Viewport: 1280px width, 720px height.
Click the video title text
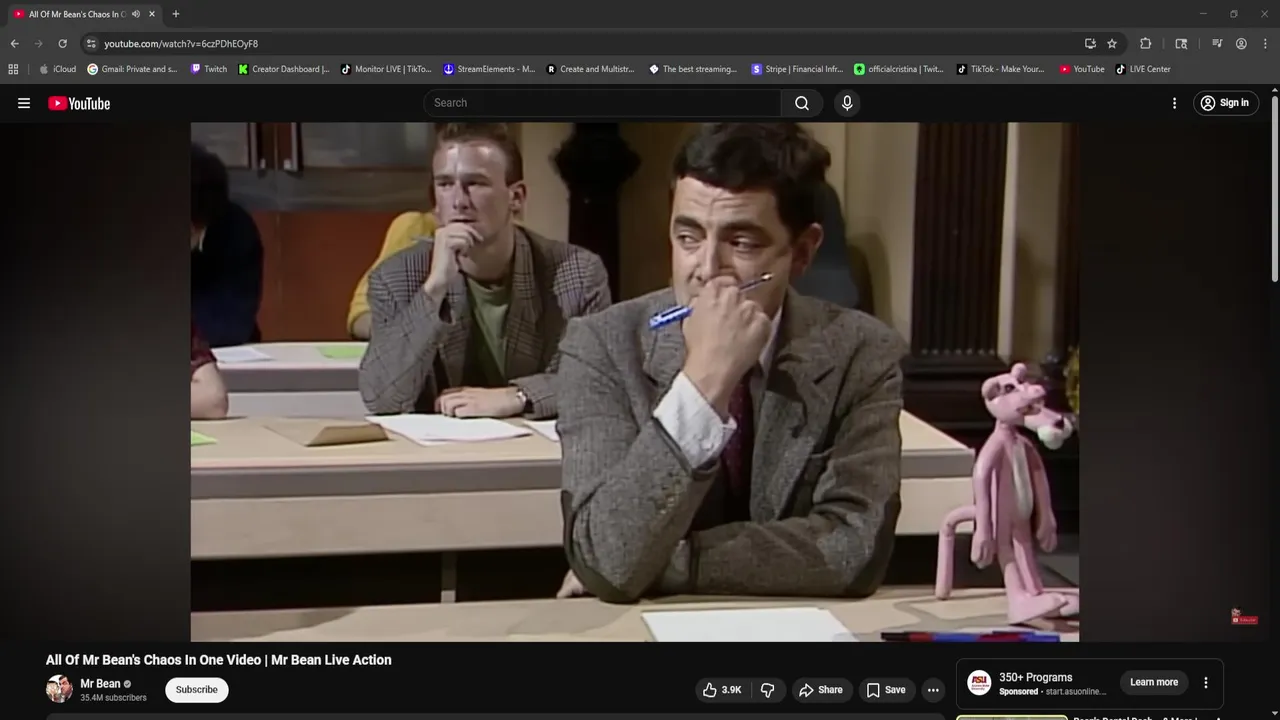click(219, 660)
